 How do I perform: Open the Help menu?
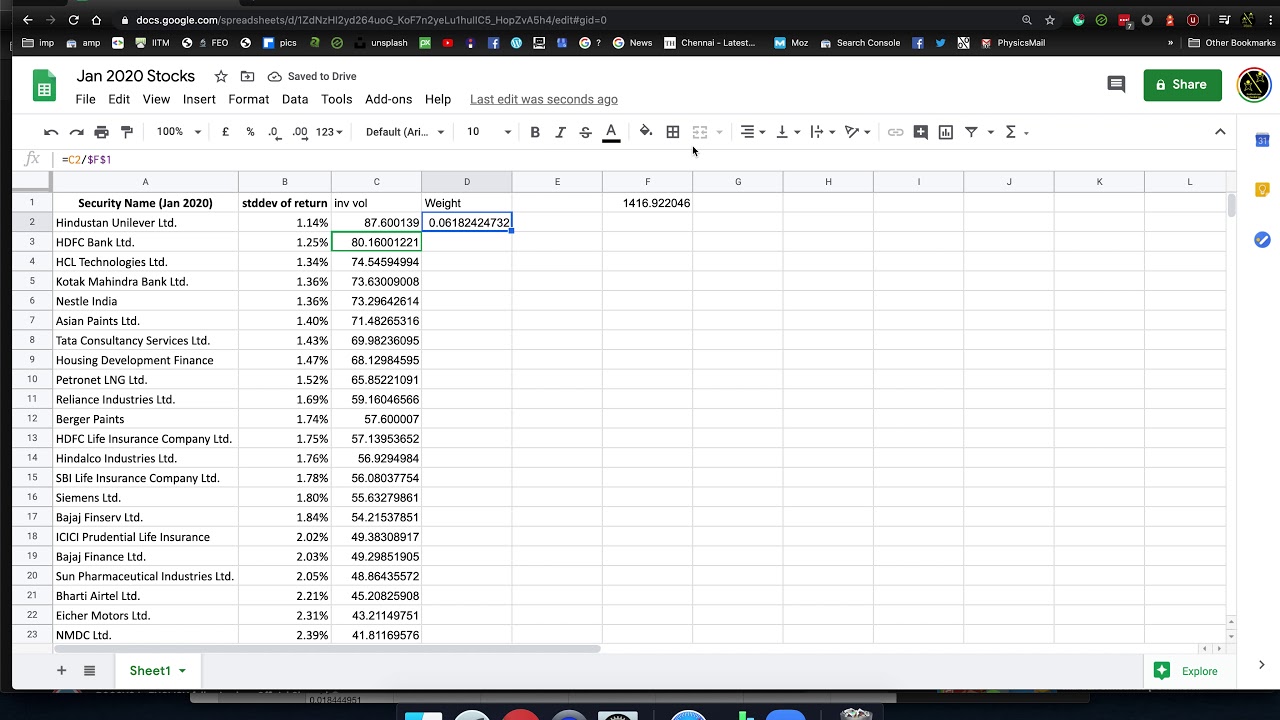coord(438,99)
